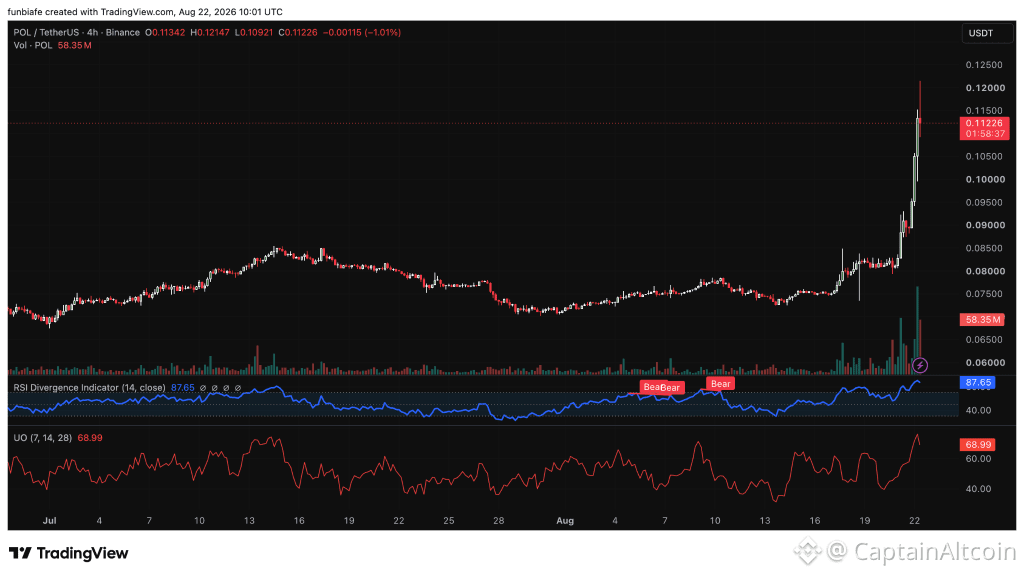Click the 0.06000 price axis level
The height and width of the screenshot is (576, 1024).
pyautogui.click(x=984, y=362)
